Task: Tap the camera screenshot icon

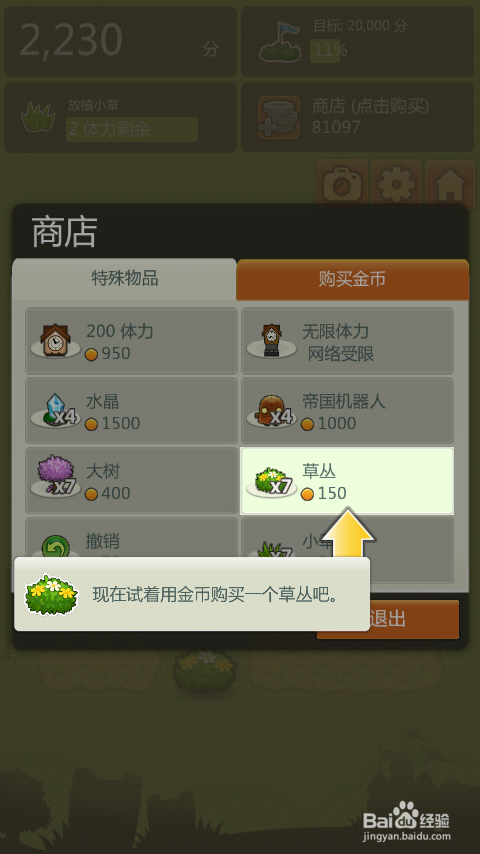Action: (x=342, y=184)
